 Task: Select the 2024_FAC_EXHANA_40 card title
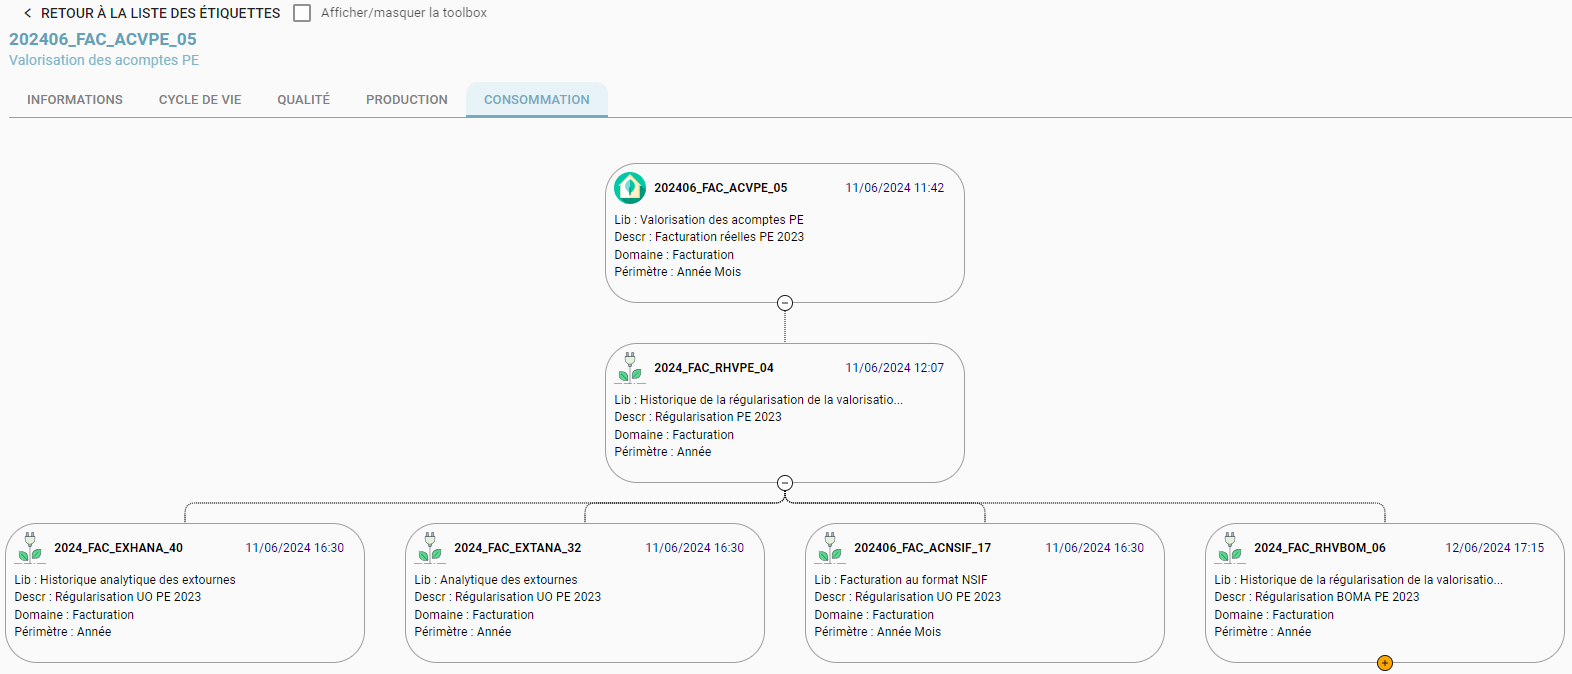[118, 548]
